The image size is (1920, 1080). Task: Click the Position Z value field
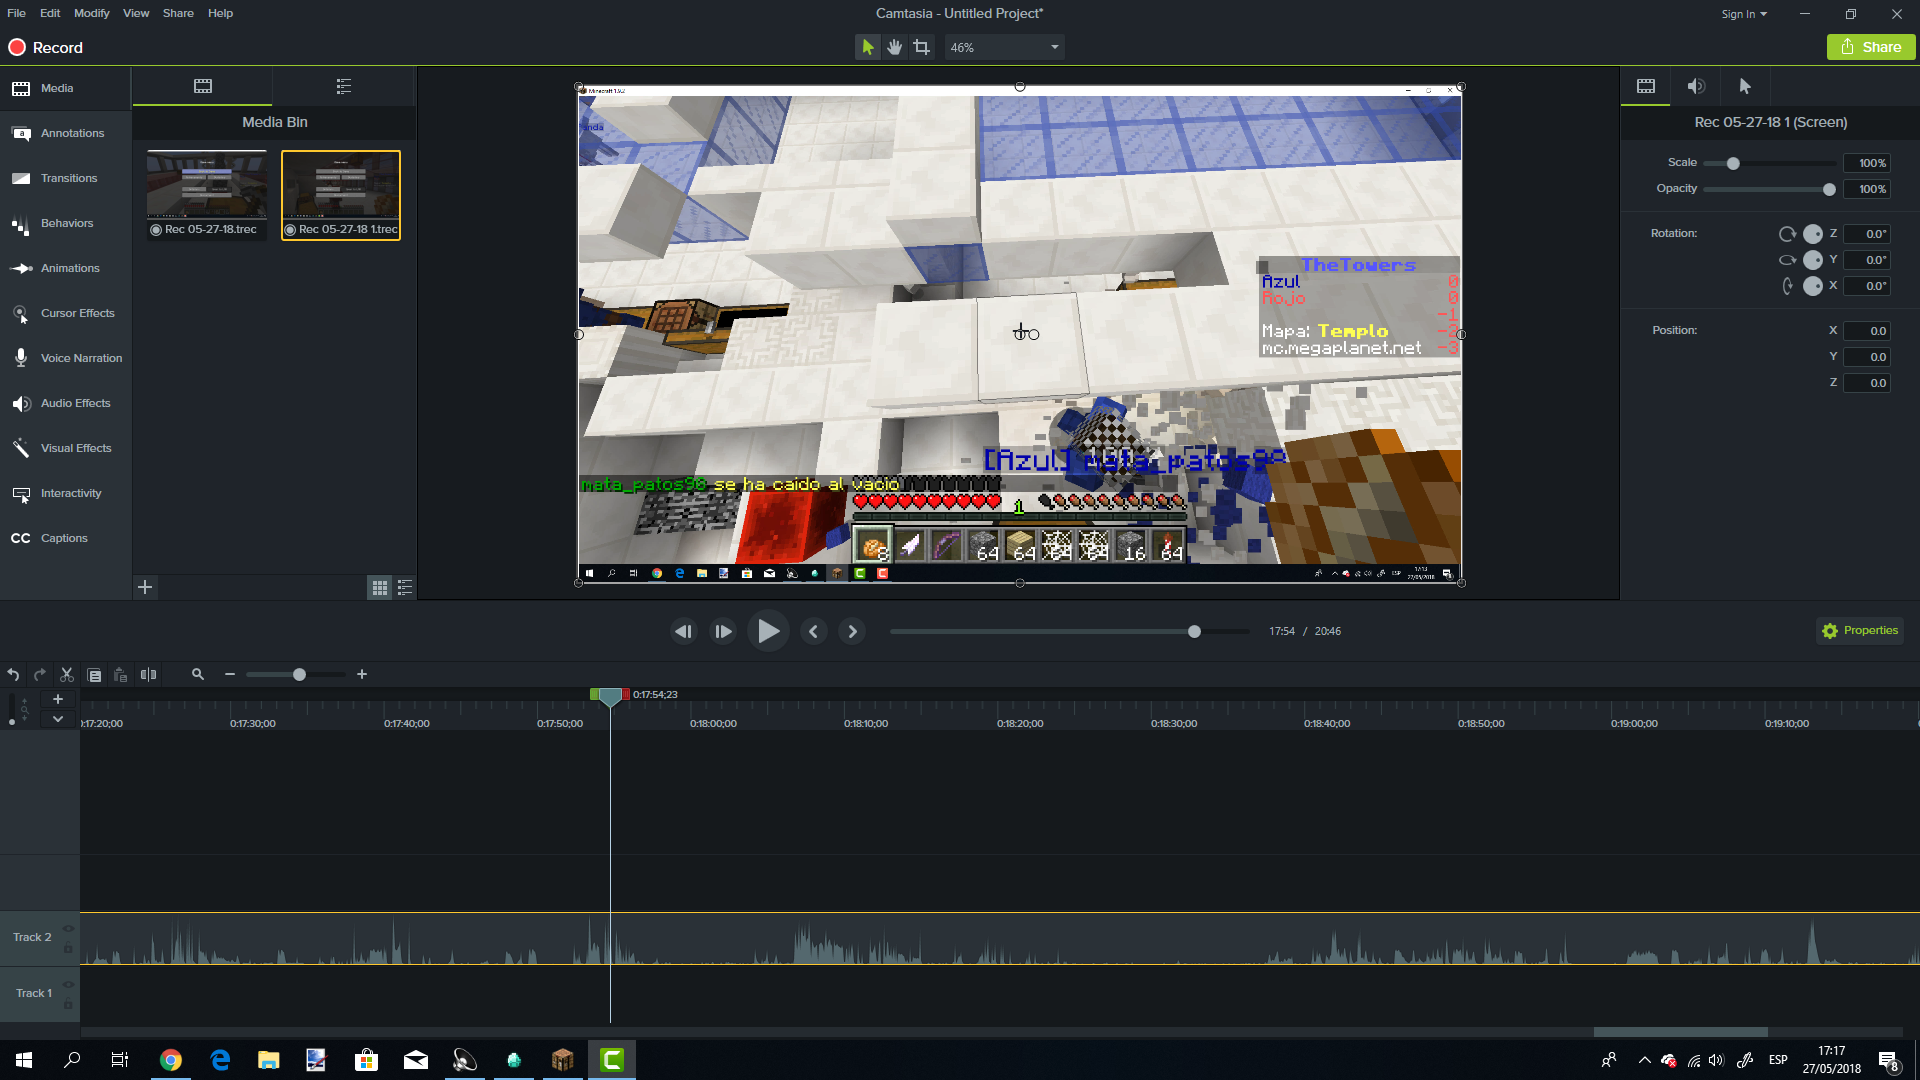point(1867,383)
